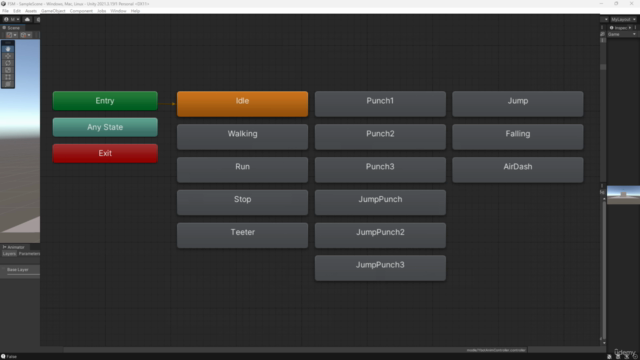This screenshot has width=640, height=360.
Task: Select the Teeter state node
Action: [242, 235]
